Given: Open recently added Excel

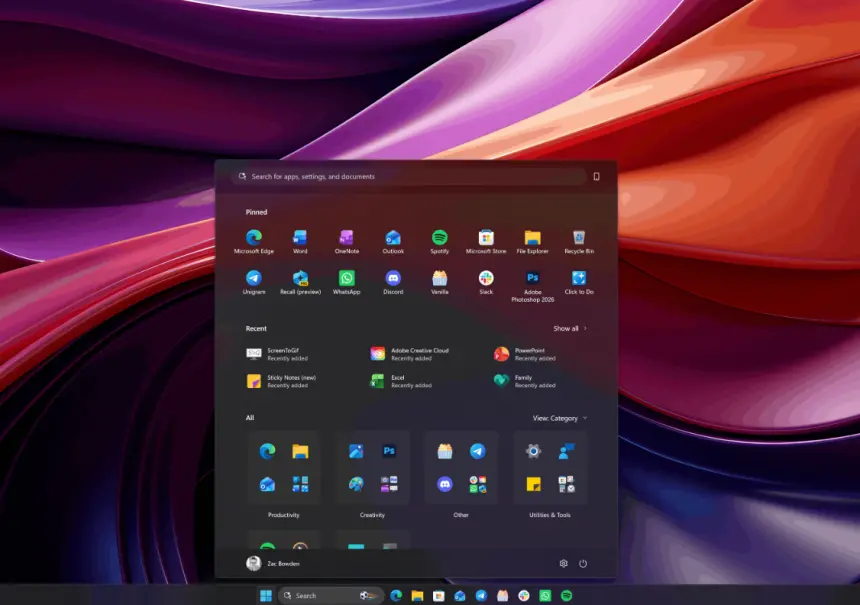Looking at the screenshot, I should 401,381.
